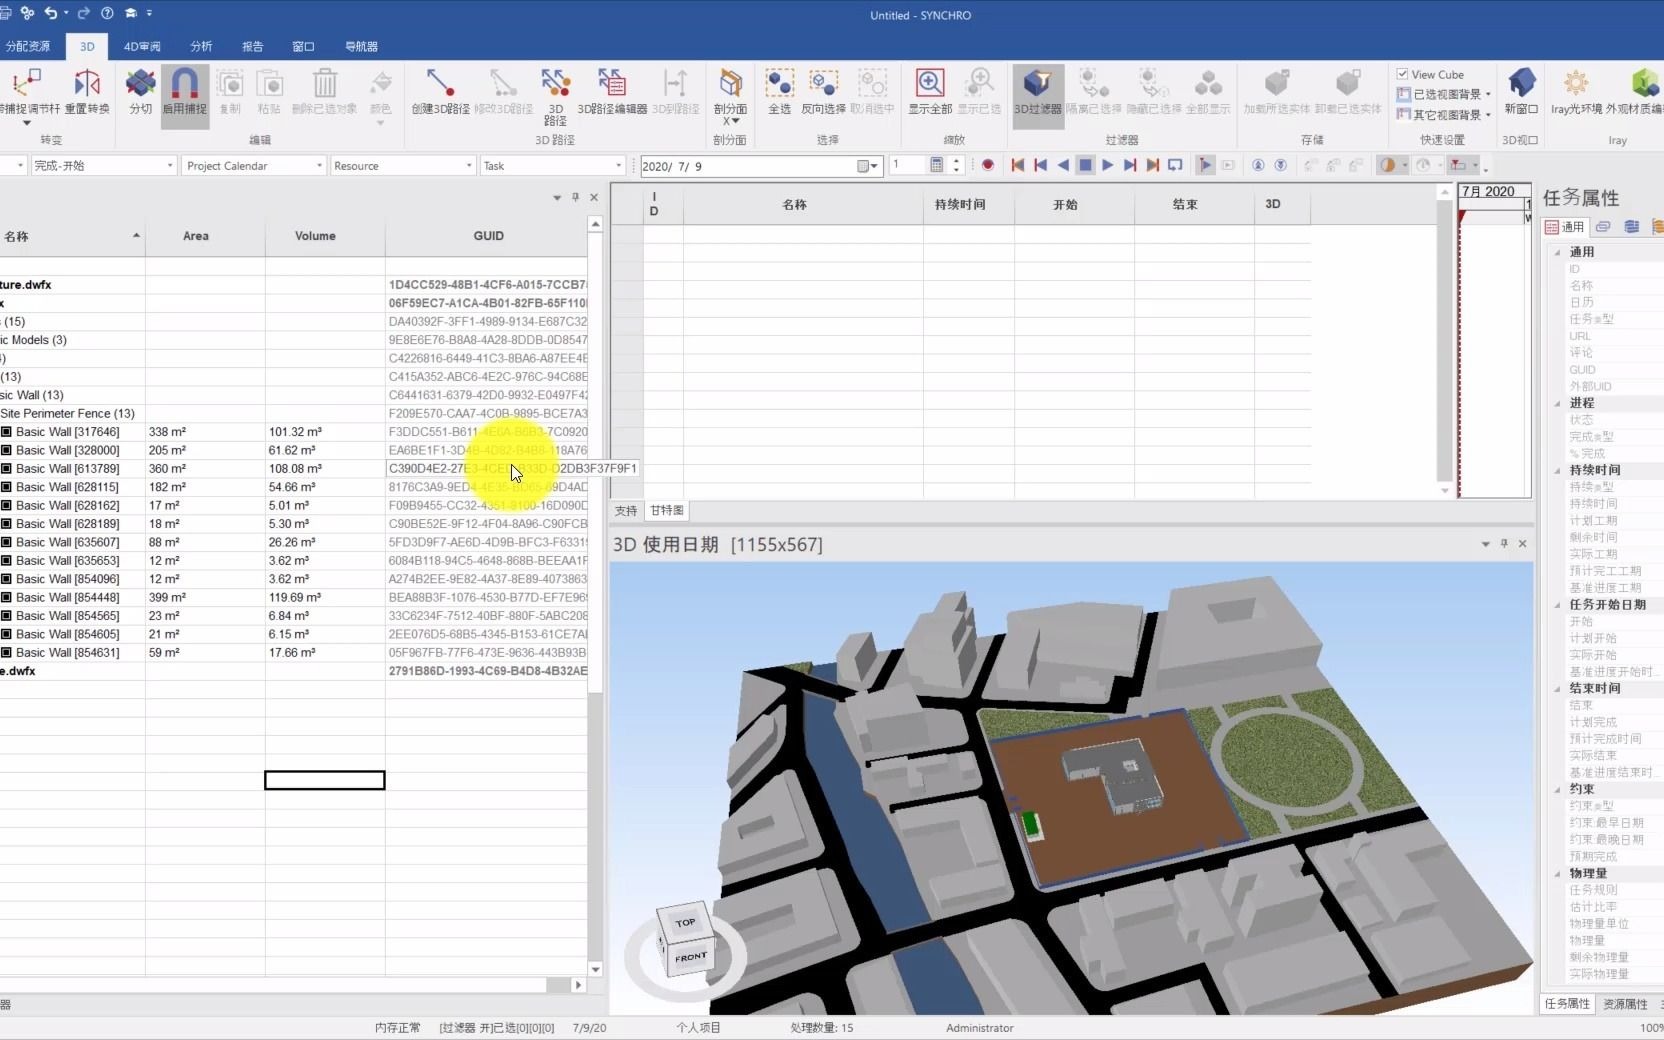1664x1040 pixels.
Task: Toggle checkbox for Basic Wall [854631]
Action: click(x=6, y=653)
